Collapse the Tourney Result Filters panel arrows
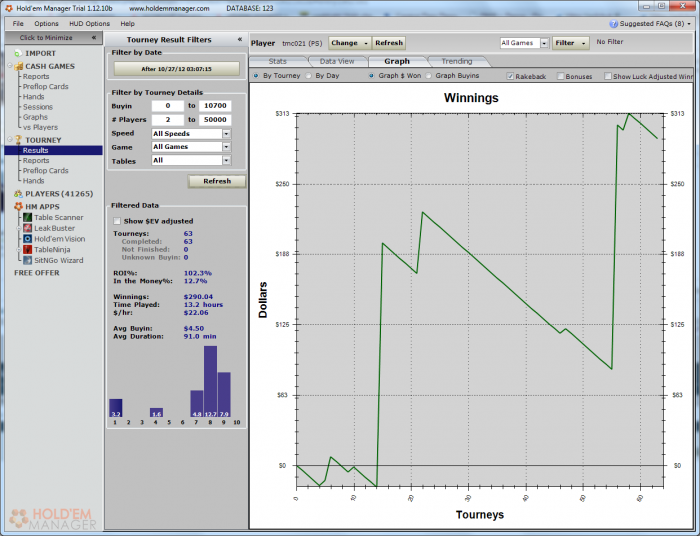The image size is (700, 536). [x=240, y=39]
